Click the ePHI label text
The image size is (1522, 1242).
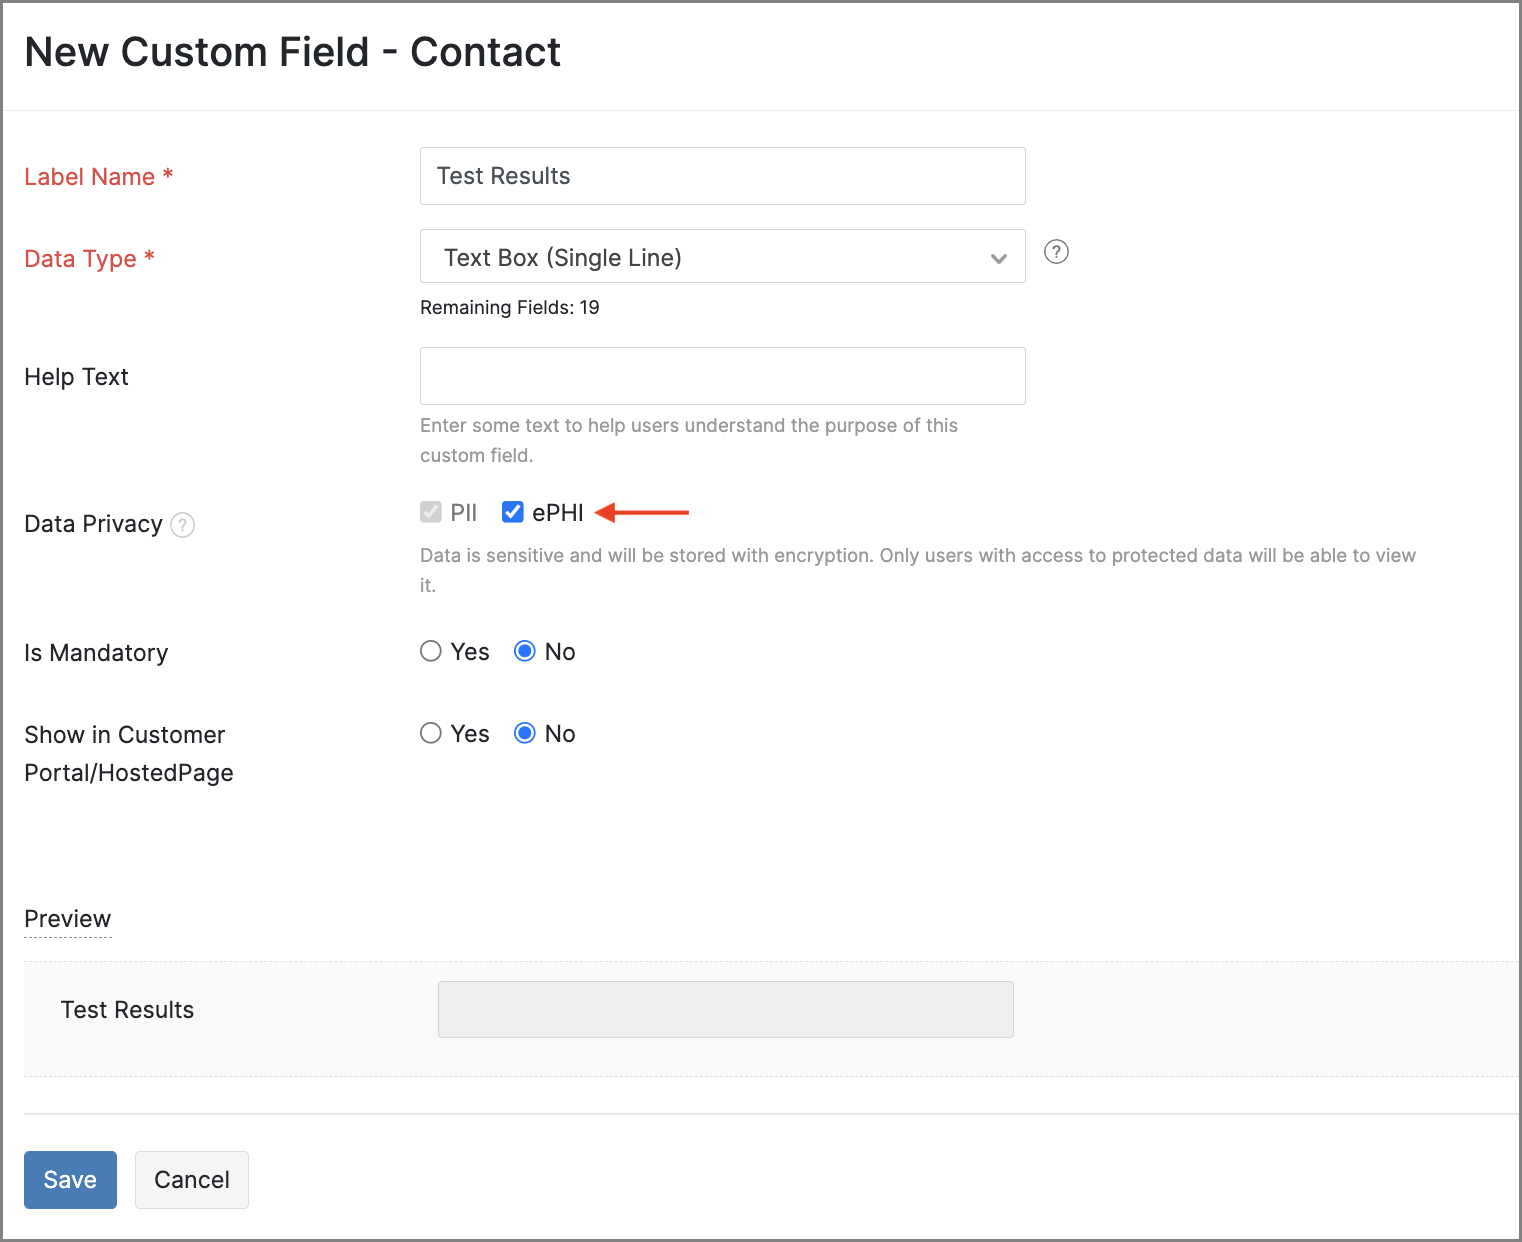pos(557,513)
